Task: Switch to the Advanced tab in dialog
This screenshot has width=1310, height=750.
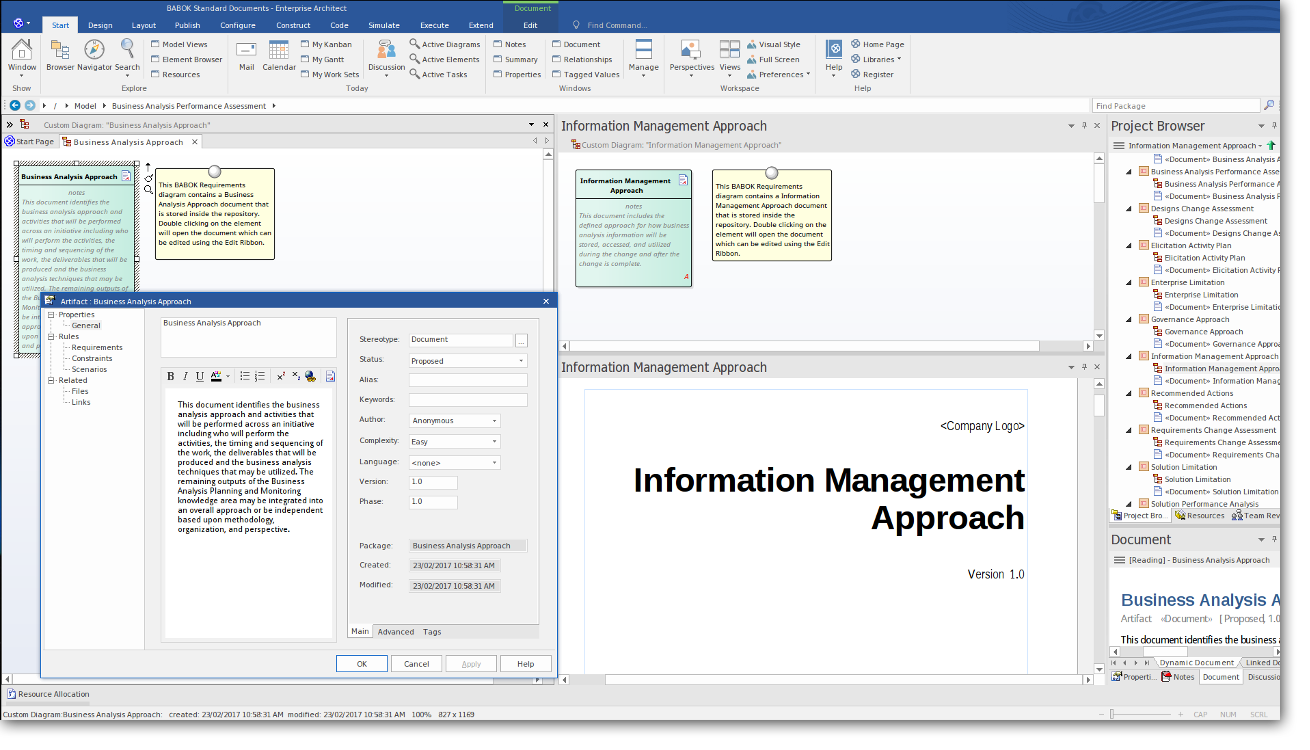Action: [x=395, y=632]
